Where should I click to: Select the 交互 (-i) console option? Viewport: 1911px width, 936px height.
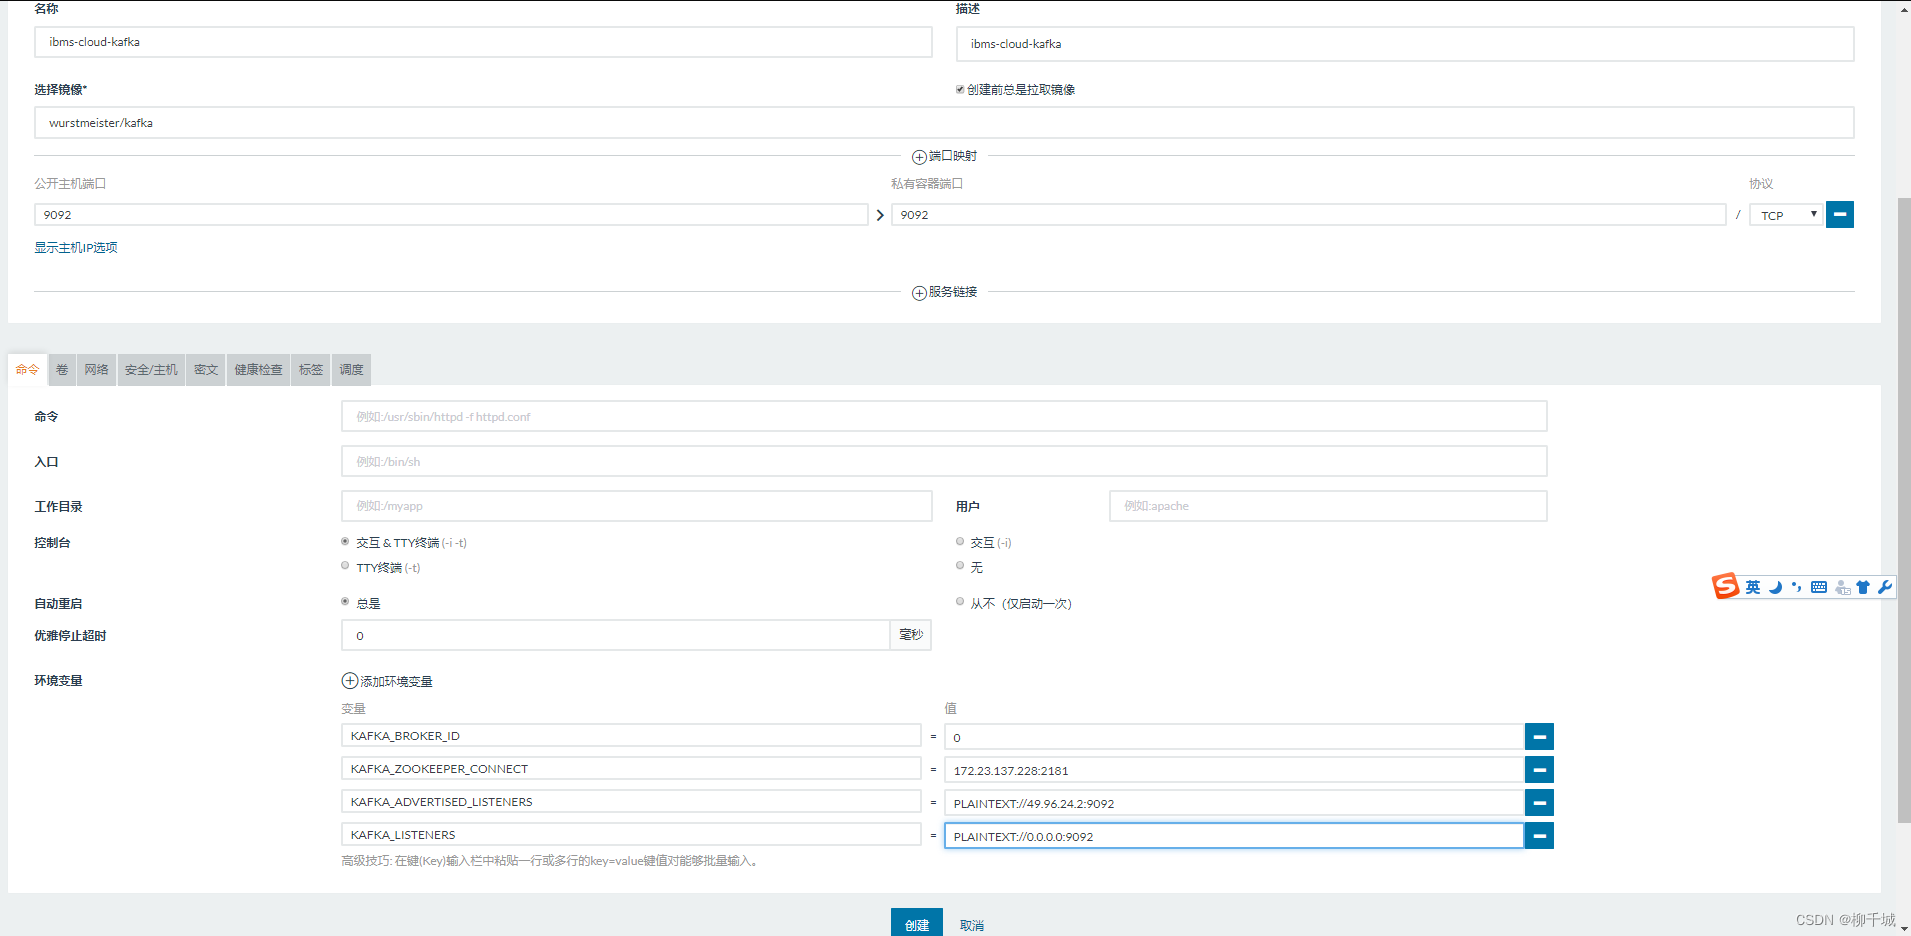point(960,542)
